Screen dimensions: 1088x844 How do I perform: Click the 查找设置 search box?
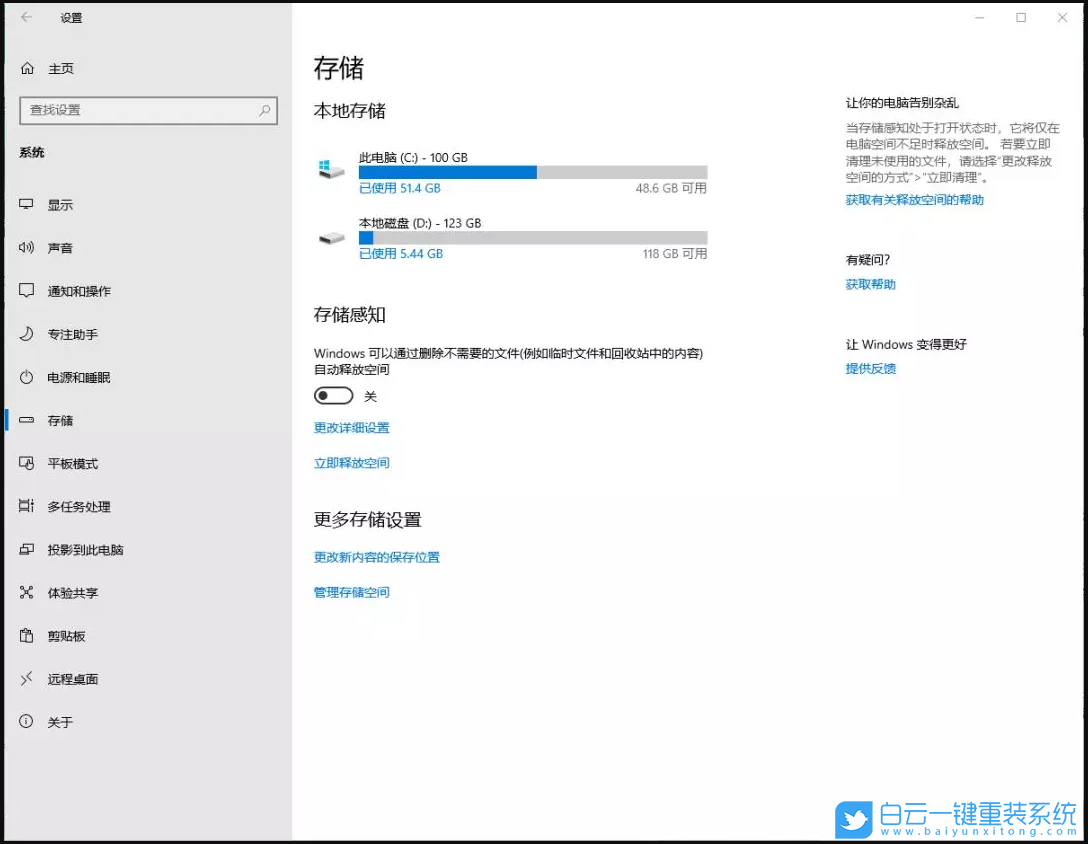coord(148,110)
